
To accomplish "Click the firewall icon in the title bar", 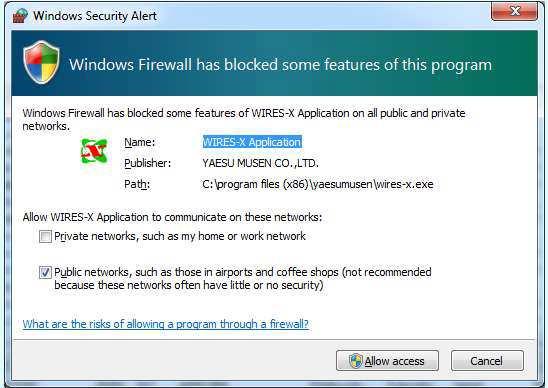I will [20, 16].
